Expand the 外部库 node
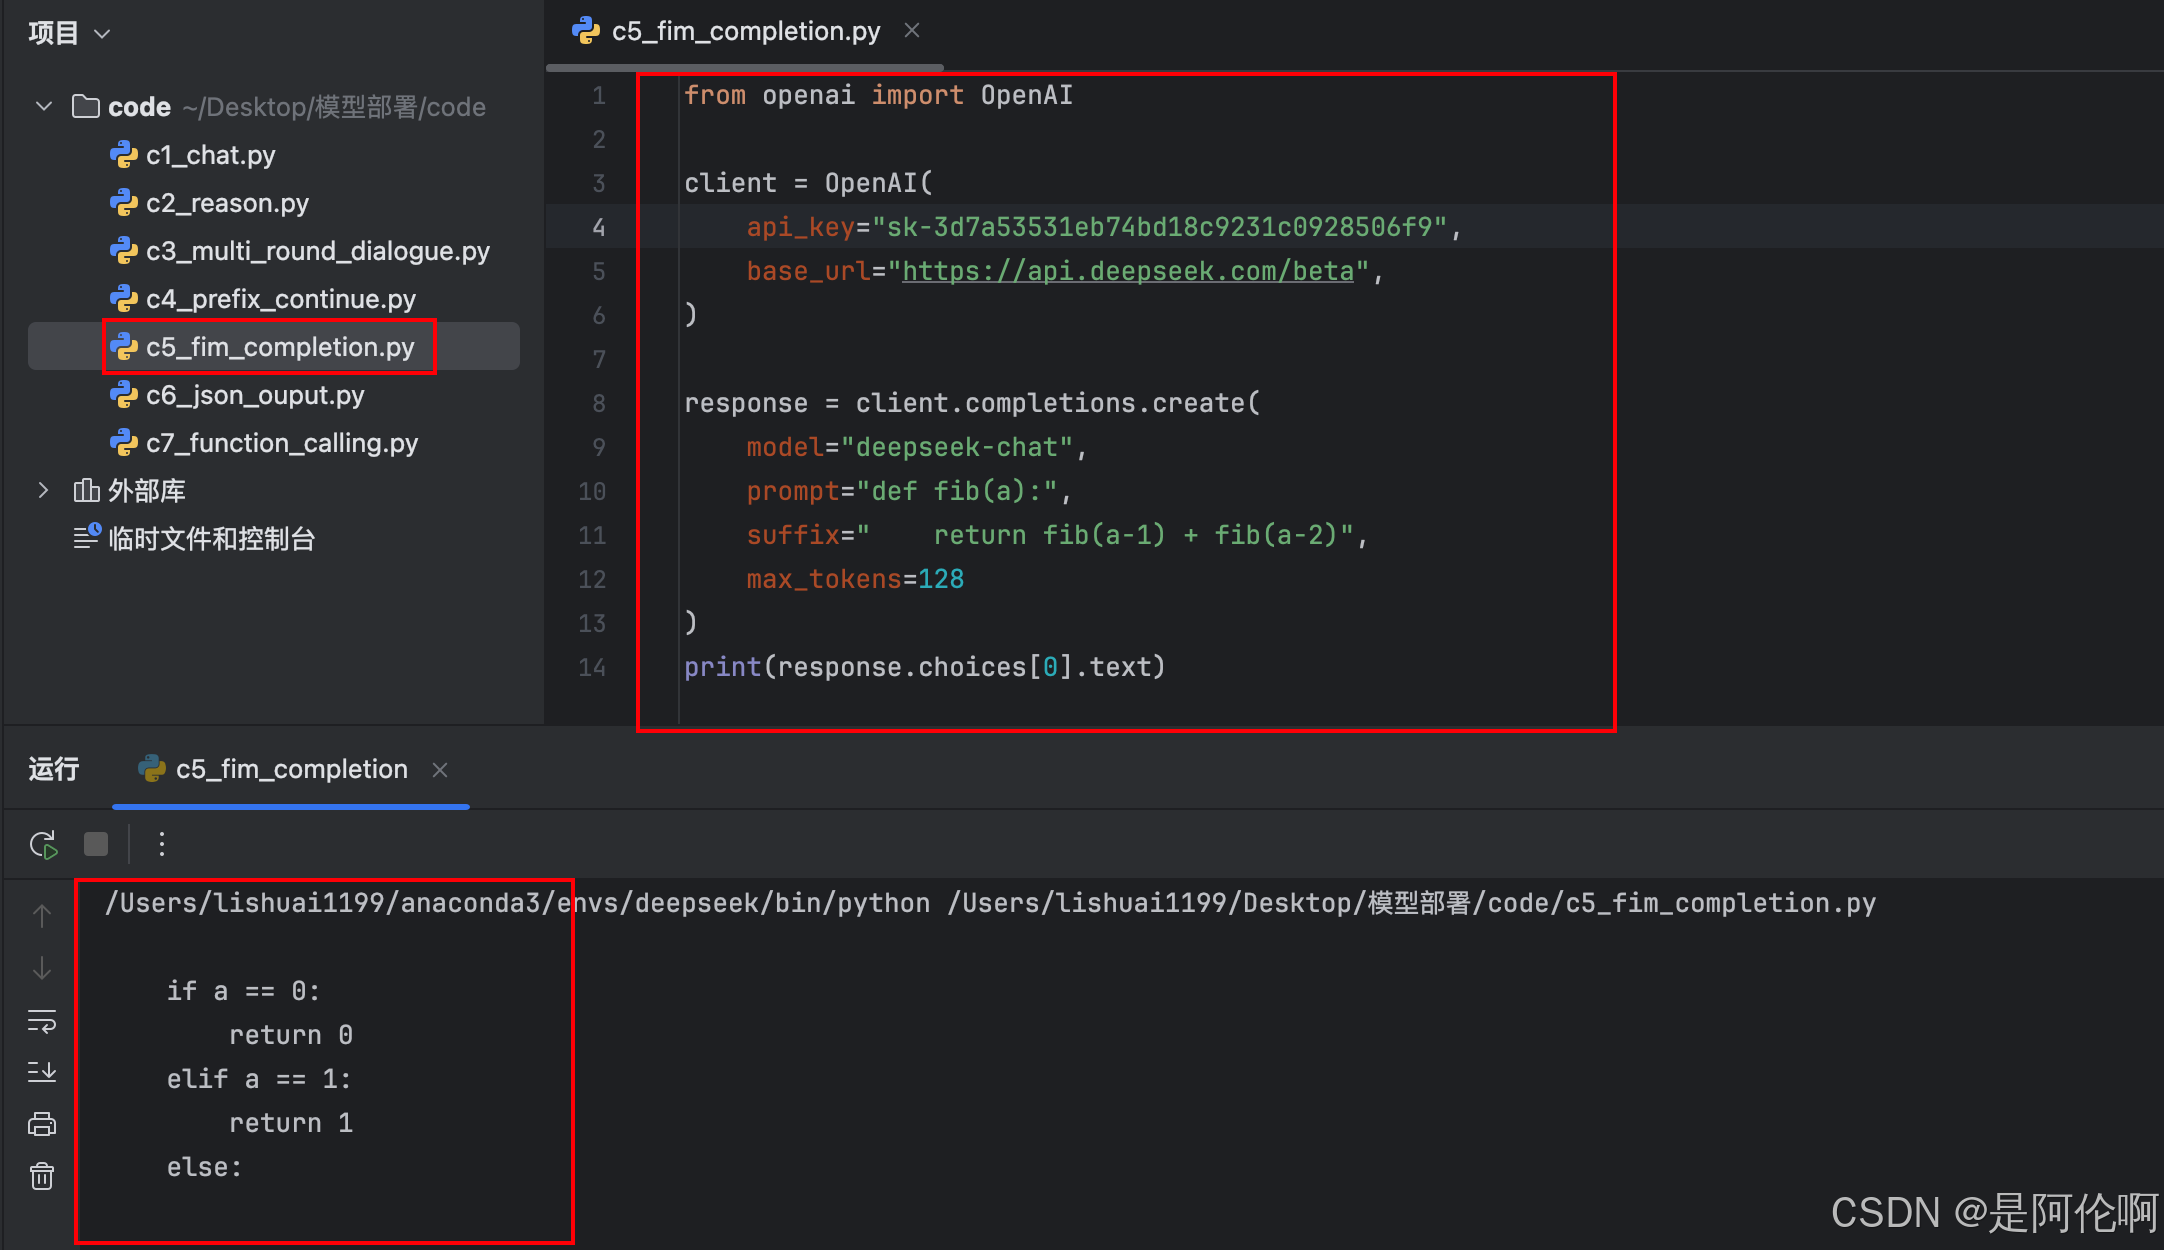This screenshot has width=2164, height=1250. click(x=43, y=490)
